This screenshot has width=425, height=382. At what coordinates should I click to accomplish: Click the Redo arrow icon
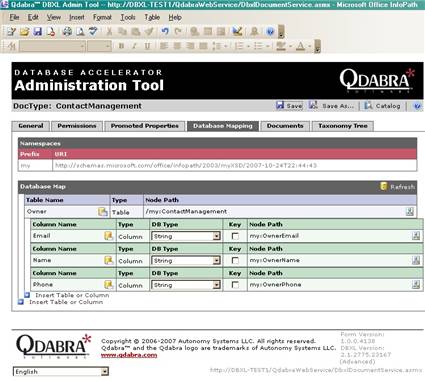[x=178, y=32]
